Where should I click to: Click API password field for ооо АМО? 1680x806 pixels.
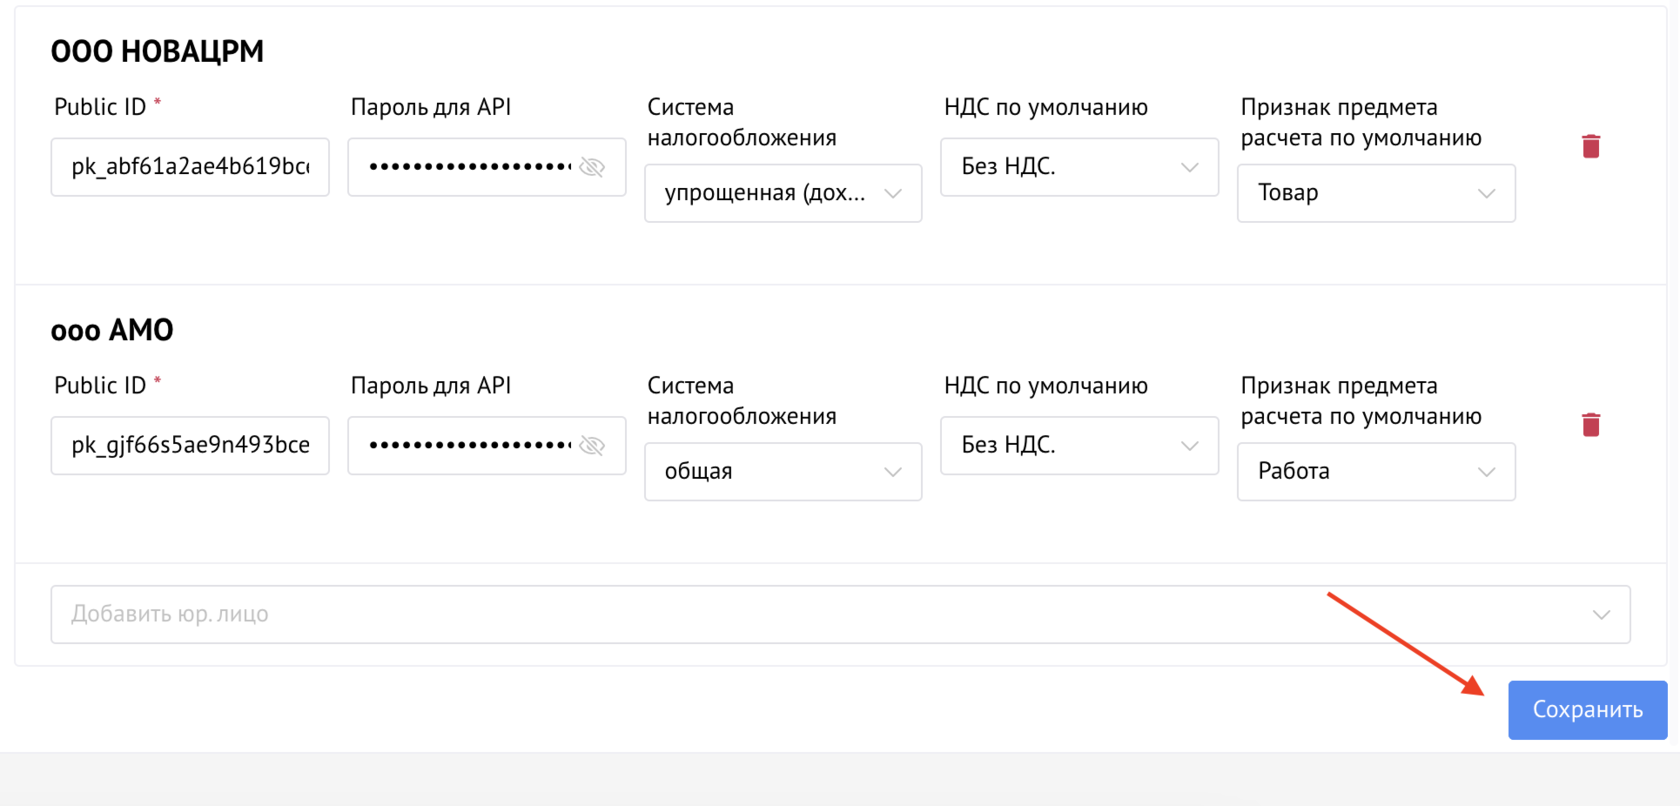click(468, 446)
